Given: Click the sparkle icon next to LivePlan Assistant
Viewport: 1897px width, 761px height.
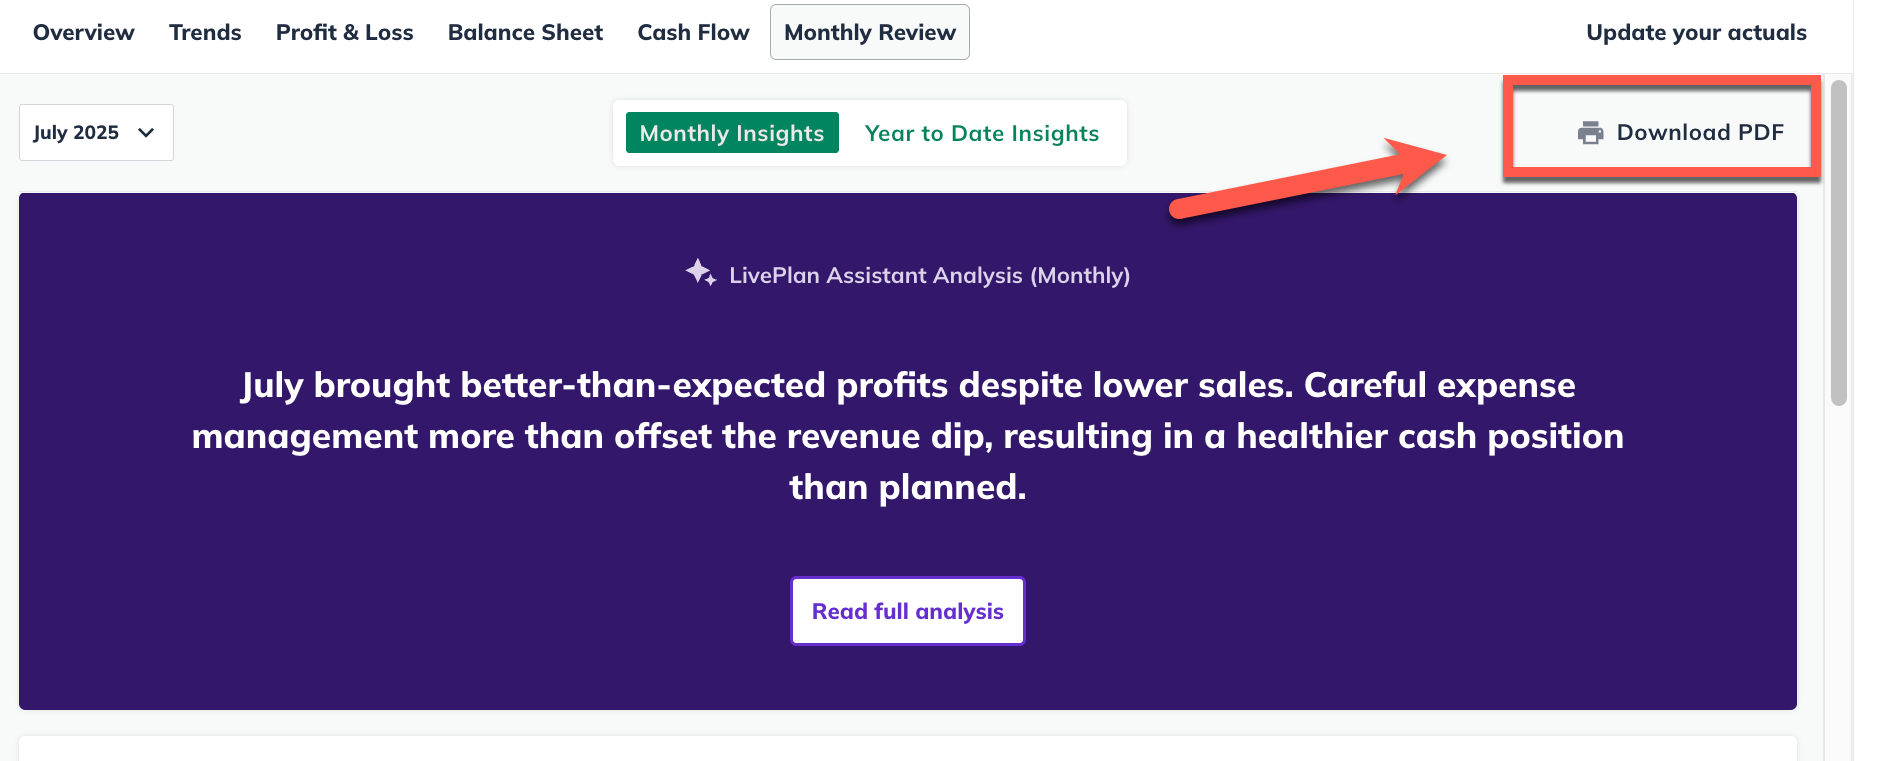Looking at the screenshot, I should [700, 272].
